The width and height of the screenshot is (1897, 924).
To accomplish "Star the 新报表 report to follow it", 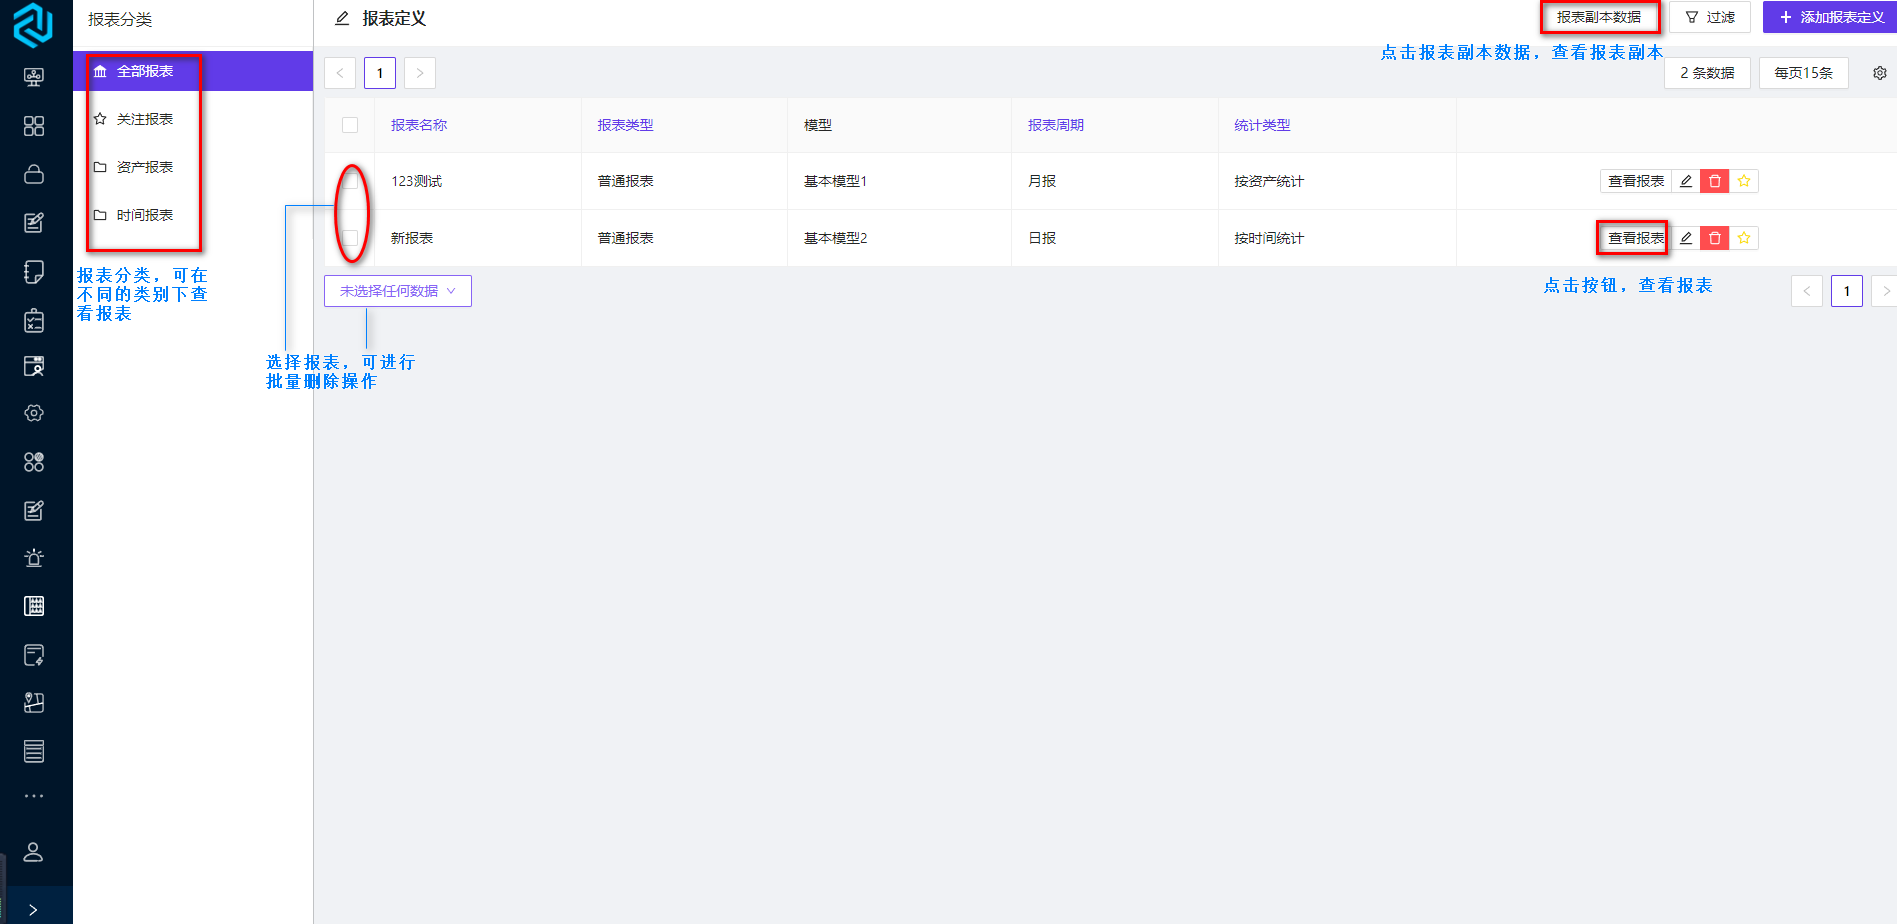I will pyautogui.click(x=1744, y=238).
